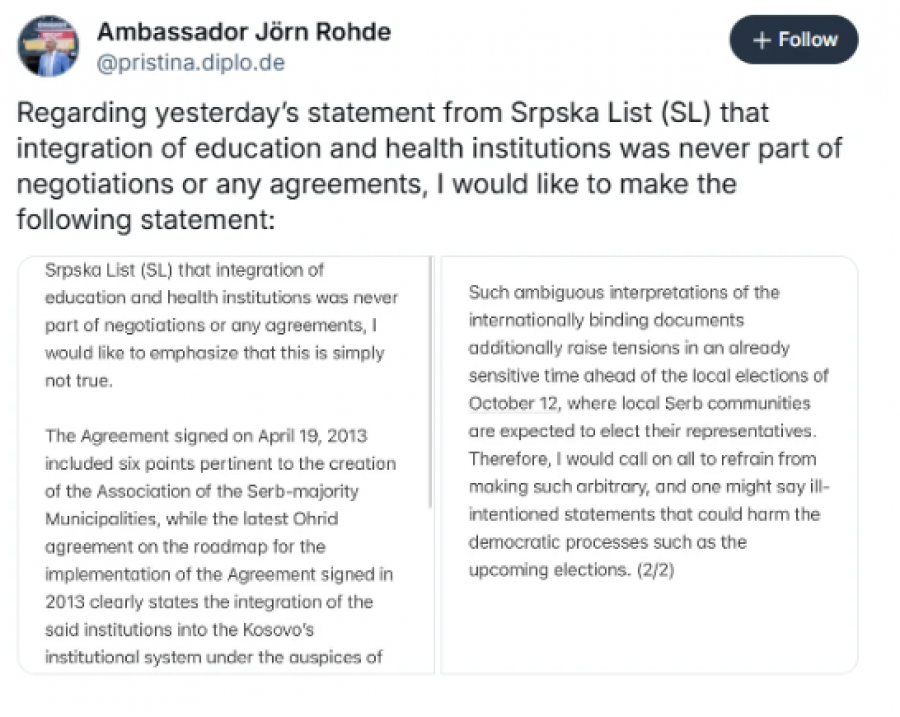Click the @pristina.diplo.de handle
900x717 pixels.
tap(191, 63)
